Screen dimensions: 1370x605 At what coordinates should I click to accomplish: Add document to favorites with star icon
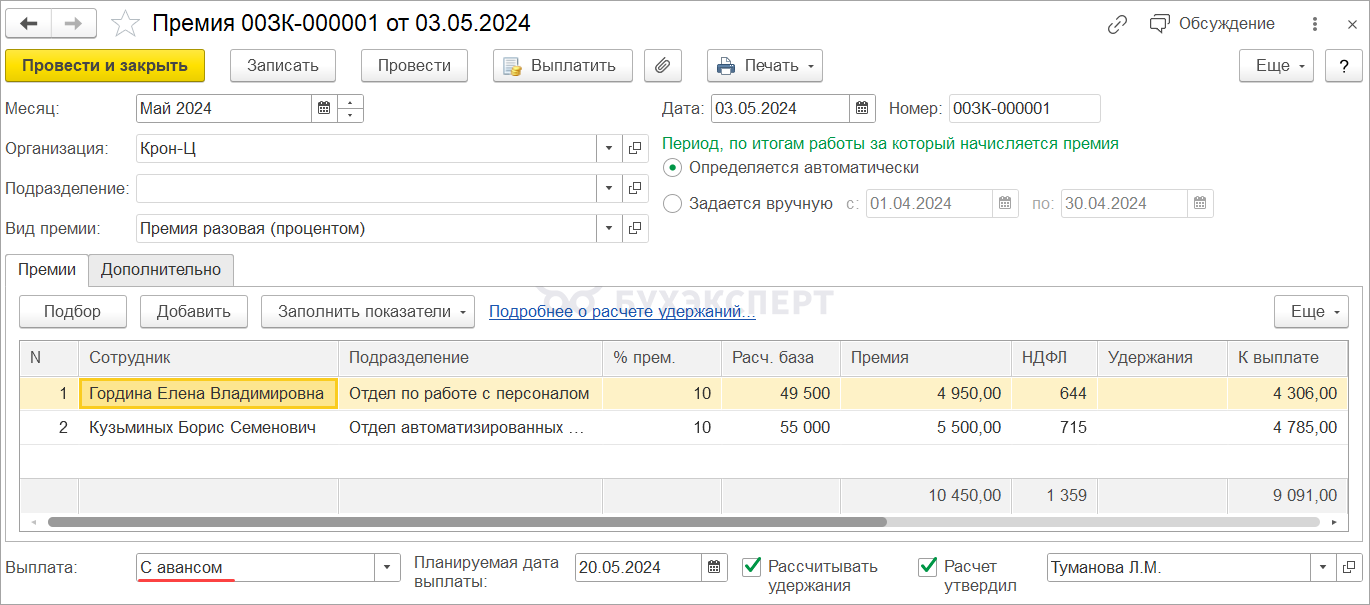(125, 23)
